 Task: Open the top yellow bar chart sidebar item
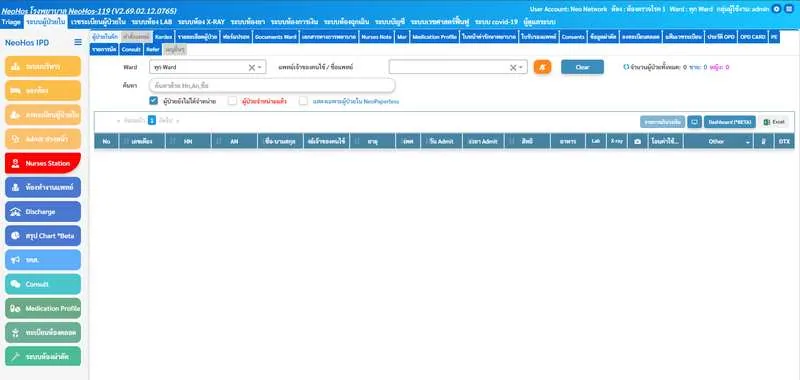(43, 66)
